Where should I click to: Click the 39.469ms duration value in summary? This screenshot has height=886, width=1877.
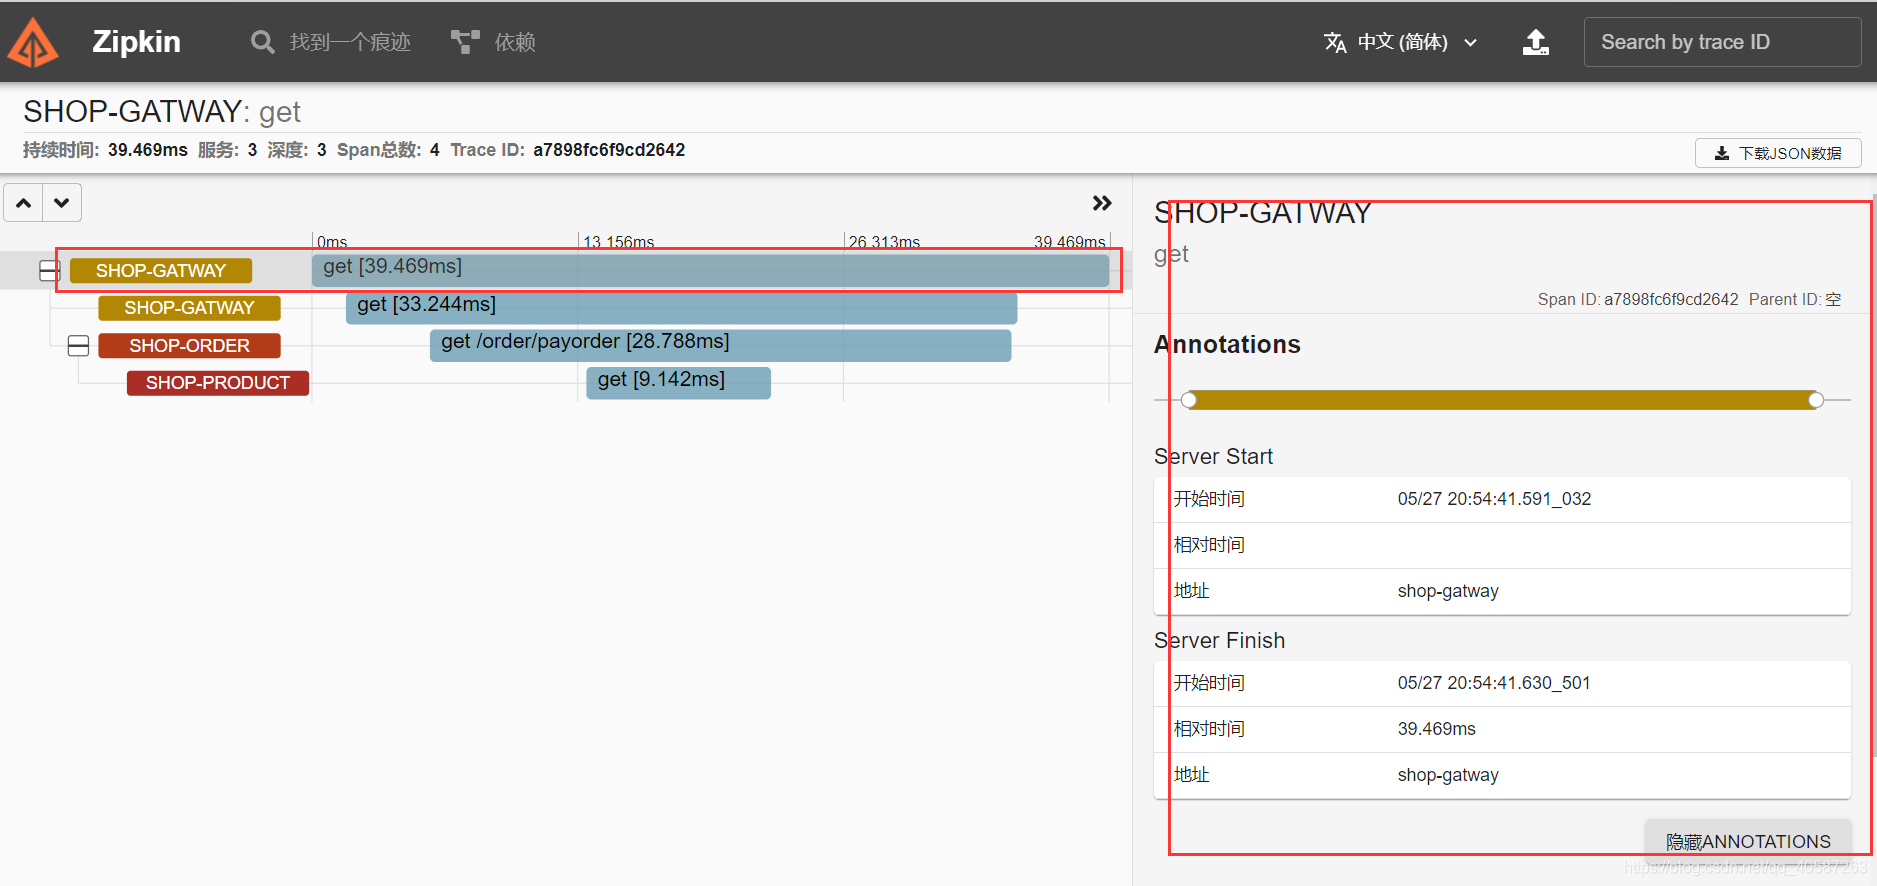tap(148, 150)
